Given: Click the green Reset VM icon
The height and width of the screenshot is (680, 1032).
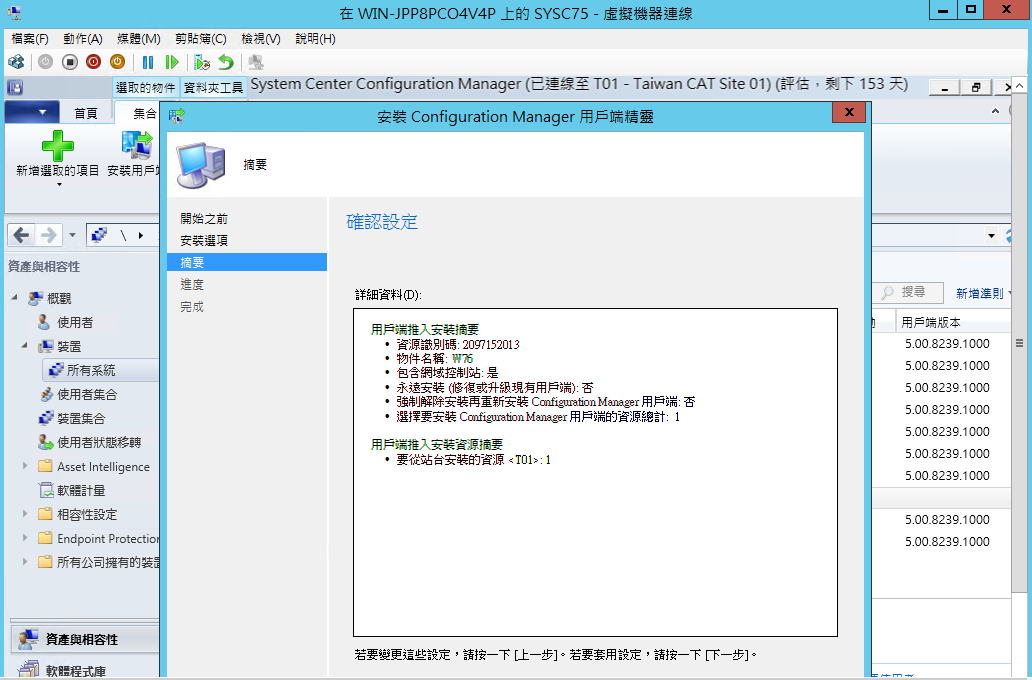Looking at the screenshot, I should click(x=172, y=62).
